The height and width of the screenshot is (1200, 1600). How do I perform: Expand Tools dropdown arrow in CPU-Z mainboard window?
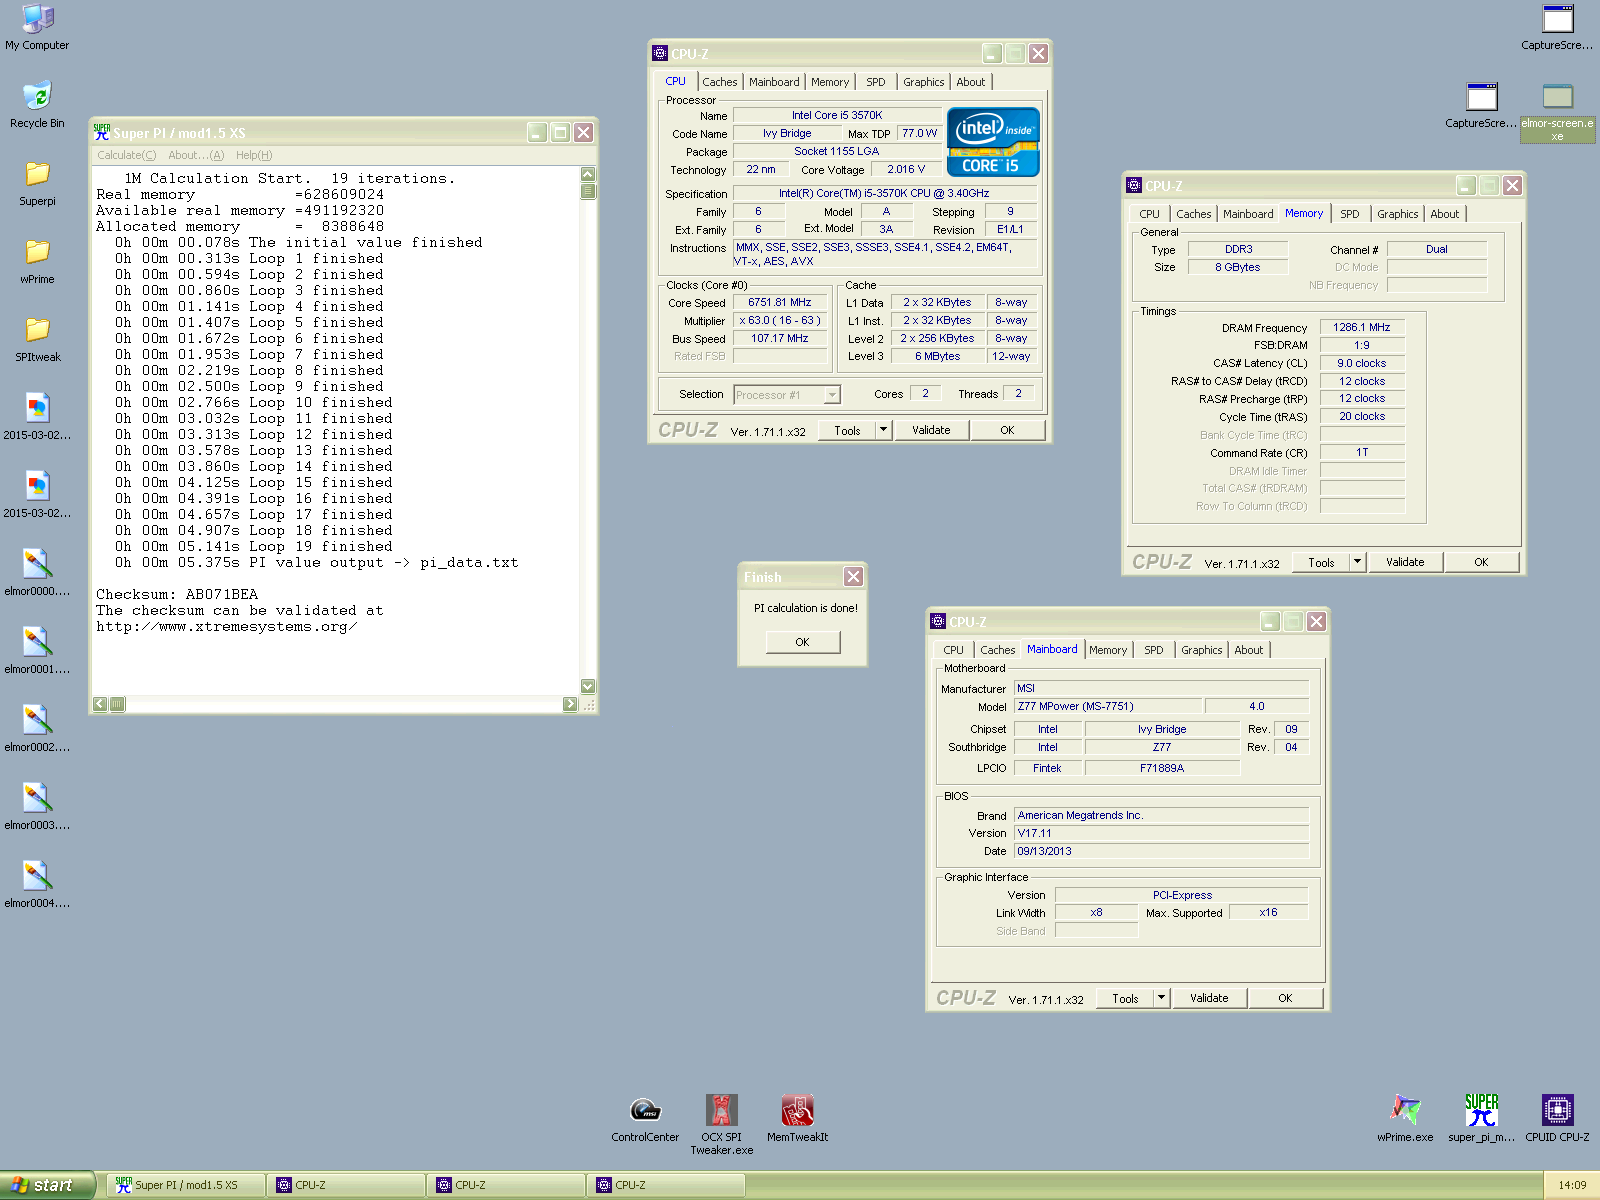1161,998
